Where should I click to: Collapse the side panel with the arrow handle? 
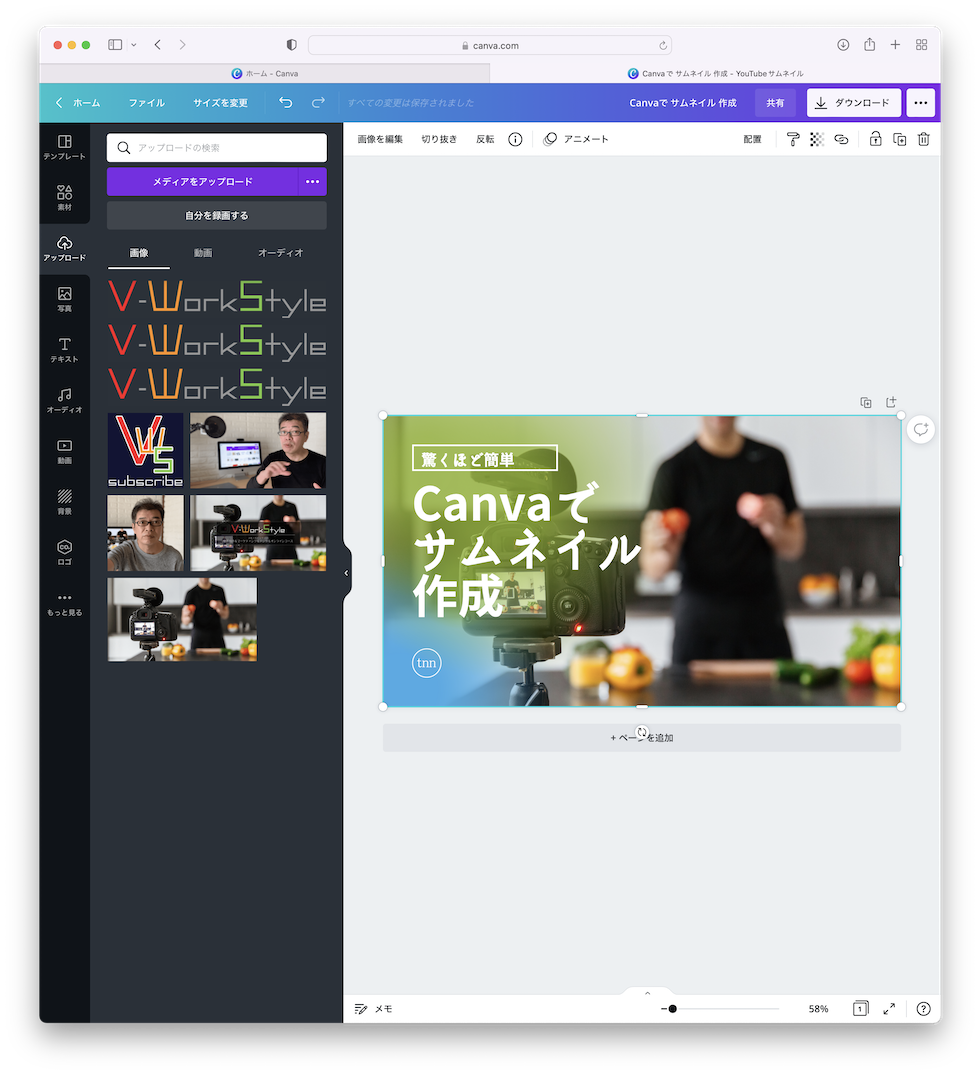click(x=346, y=573)
